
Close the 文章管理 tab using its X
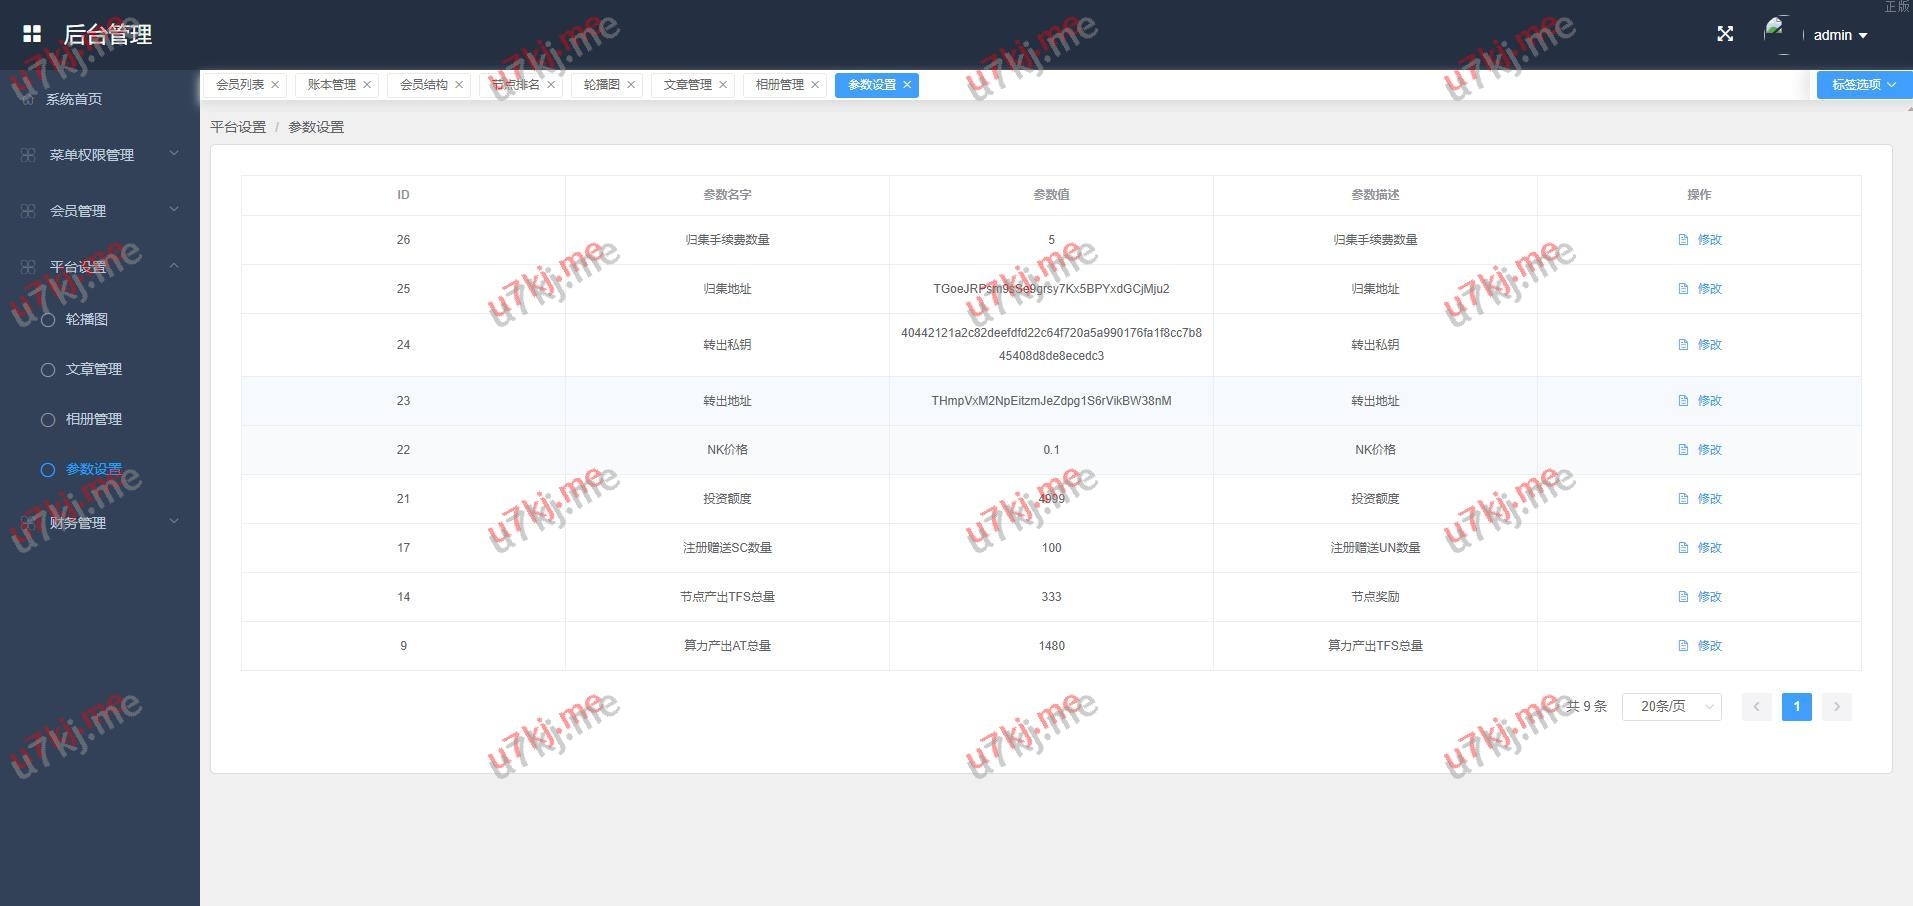[723, 85]
